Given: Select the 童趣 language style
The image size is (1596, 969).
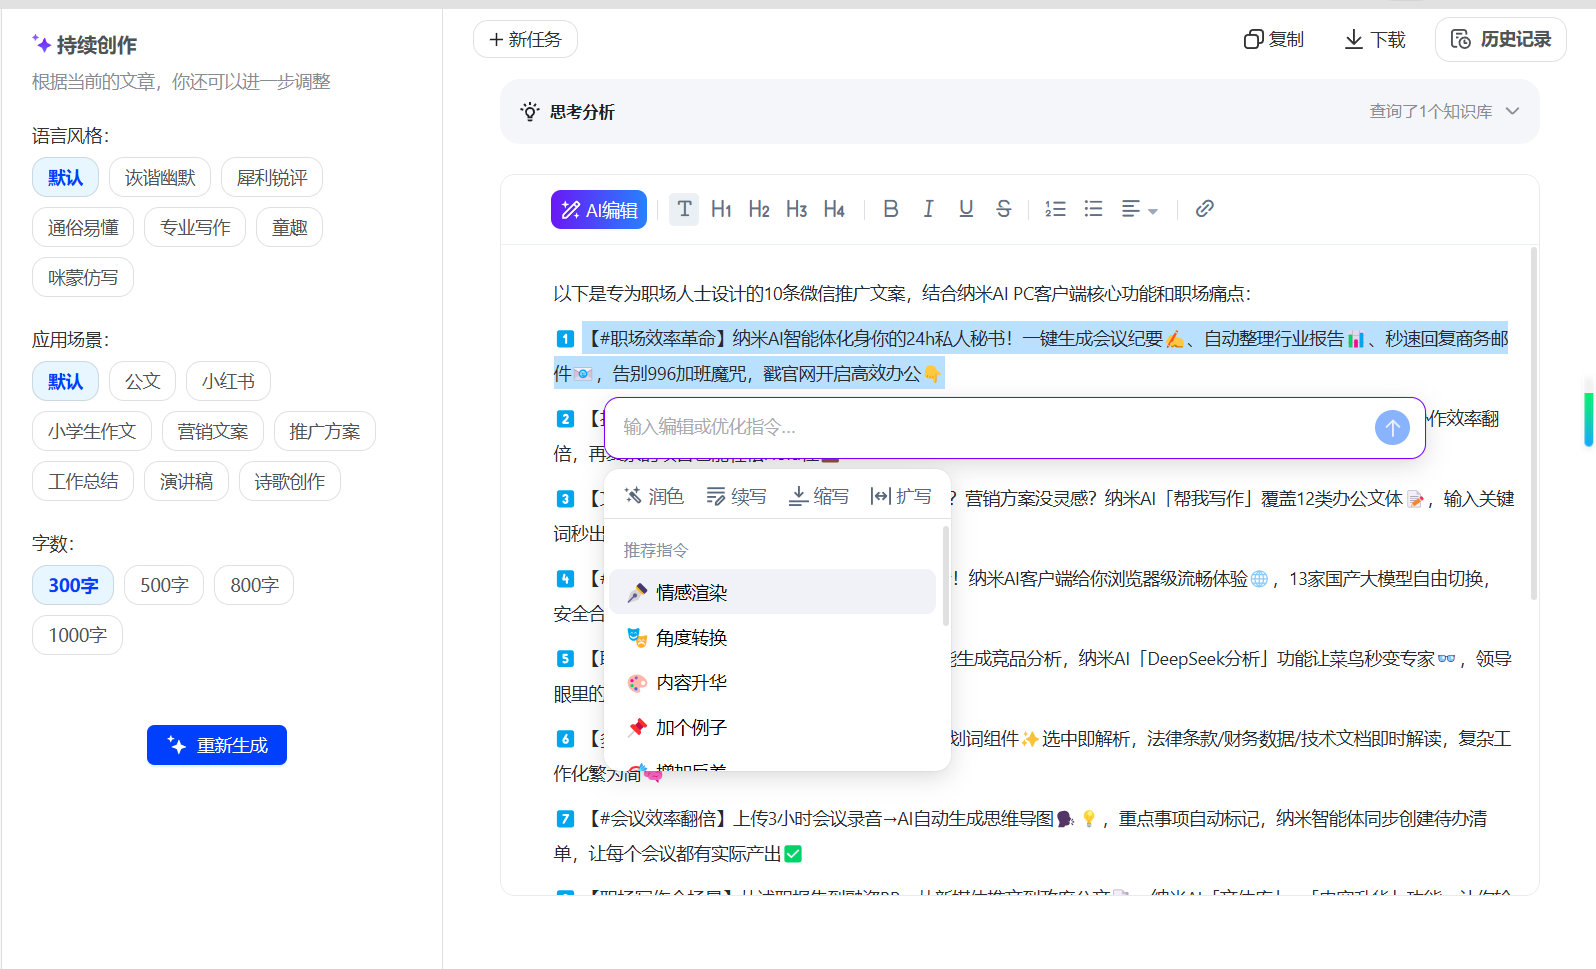Looking at the screenshot, I should tap(289, 228).
